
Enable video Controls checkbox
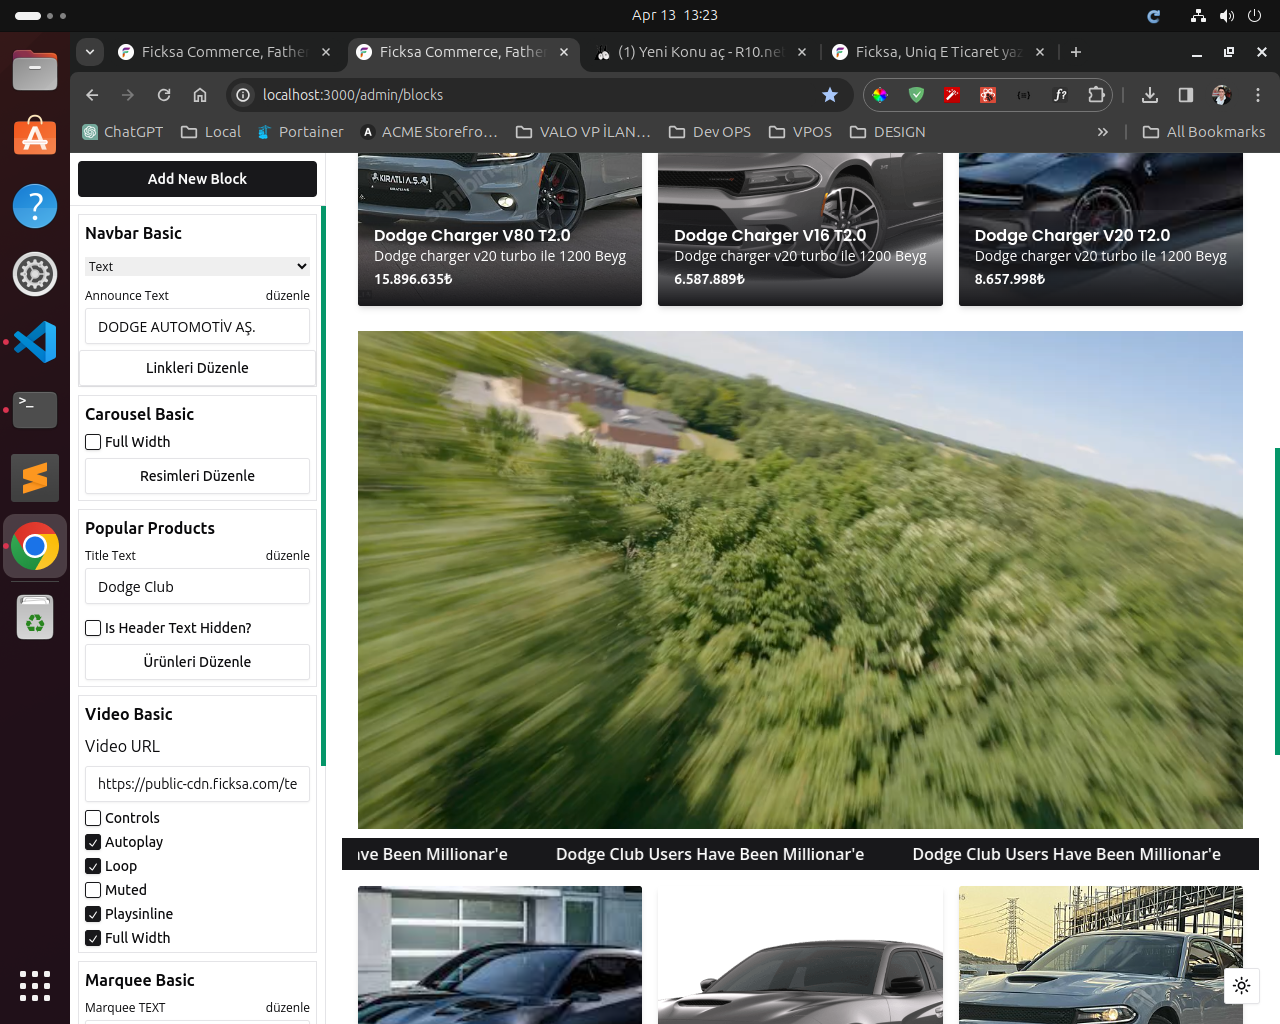coord(93,818)
